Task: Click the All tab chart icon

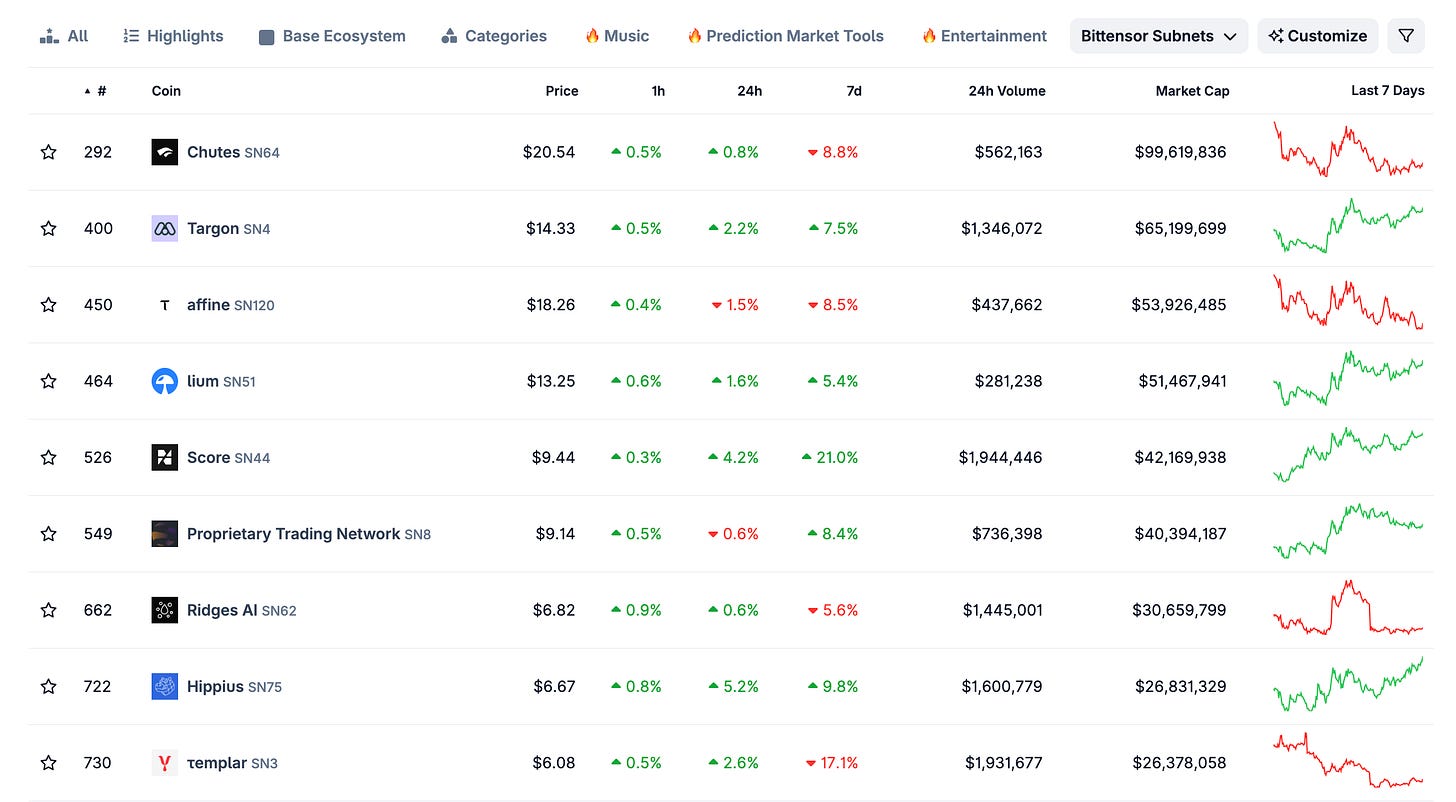Action: pyautogui.click(x=49, y=36)
